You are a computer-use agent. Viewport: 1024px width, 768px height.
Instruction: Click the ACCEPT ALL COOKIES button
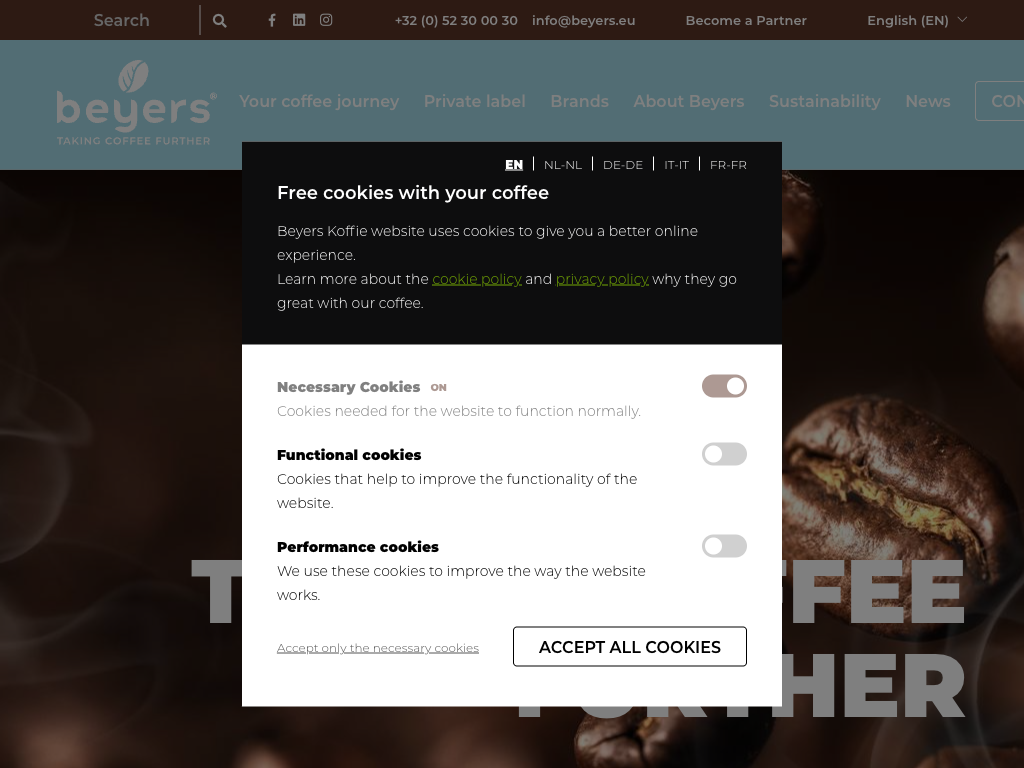[x=630, y=647]
